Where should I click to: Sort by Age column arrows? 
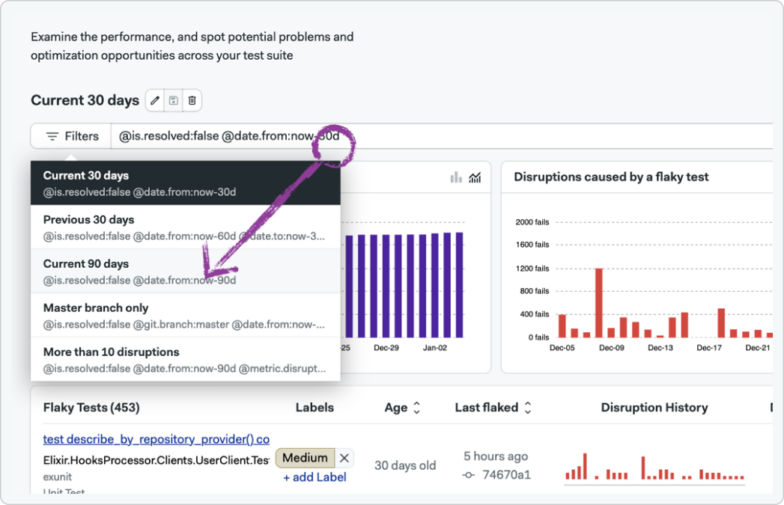coord(416,408)
